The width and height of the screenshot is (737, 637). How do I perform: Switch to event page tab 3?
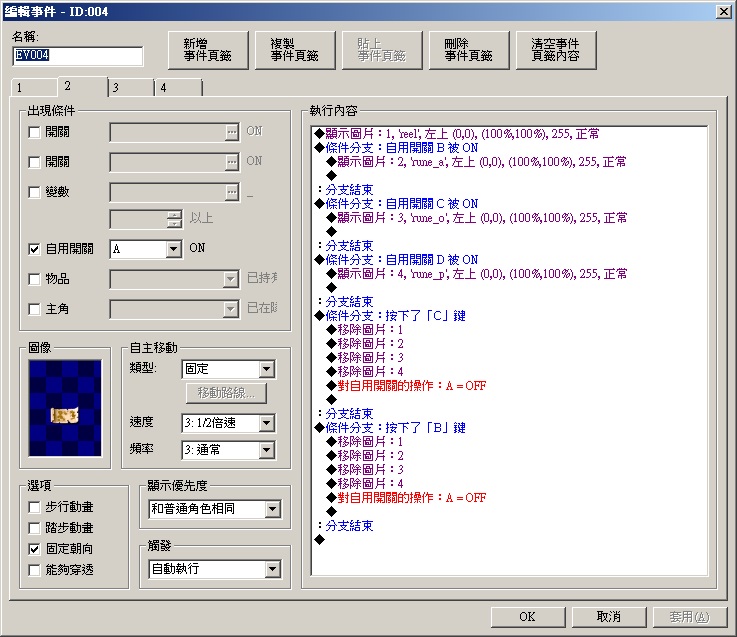click(131, 87)
